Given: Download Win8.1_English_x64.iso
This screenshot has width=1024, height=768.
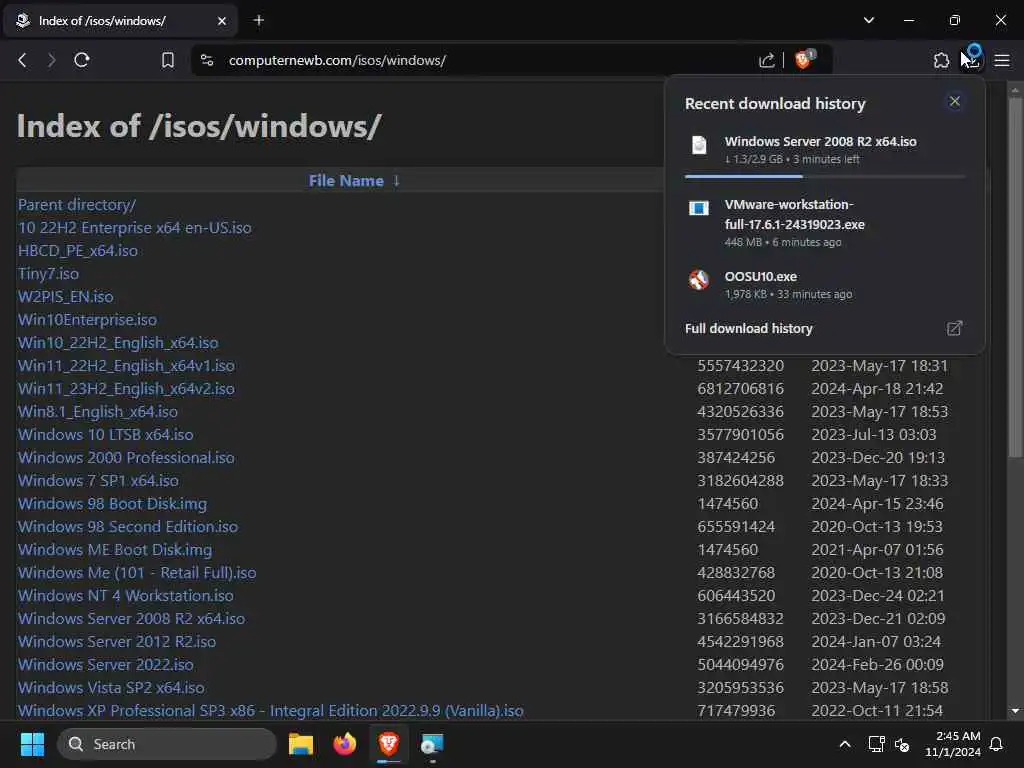Looking at the screenshot, I should pos(97,411).
